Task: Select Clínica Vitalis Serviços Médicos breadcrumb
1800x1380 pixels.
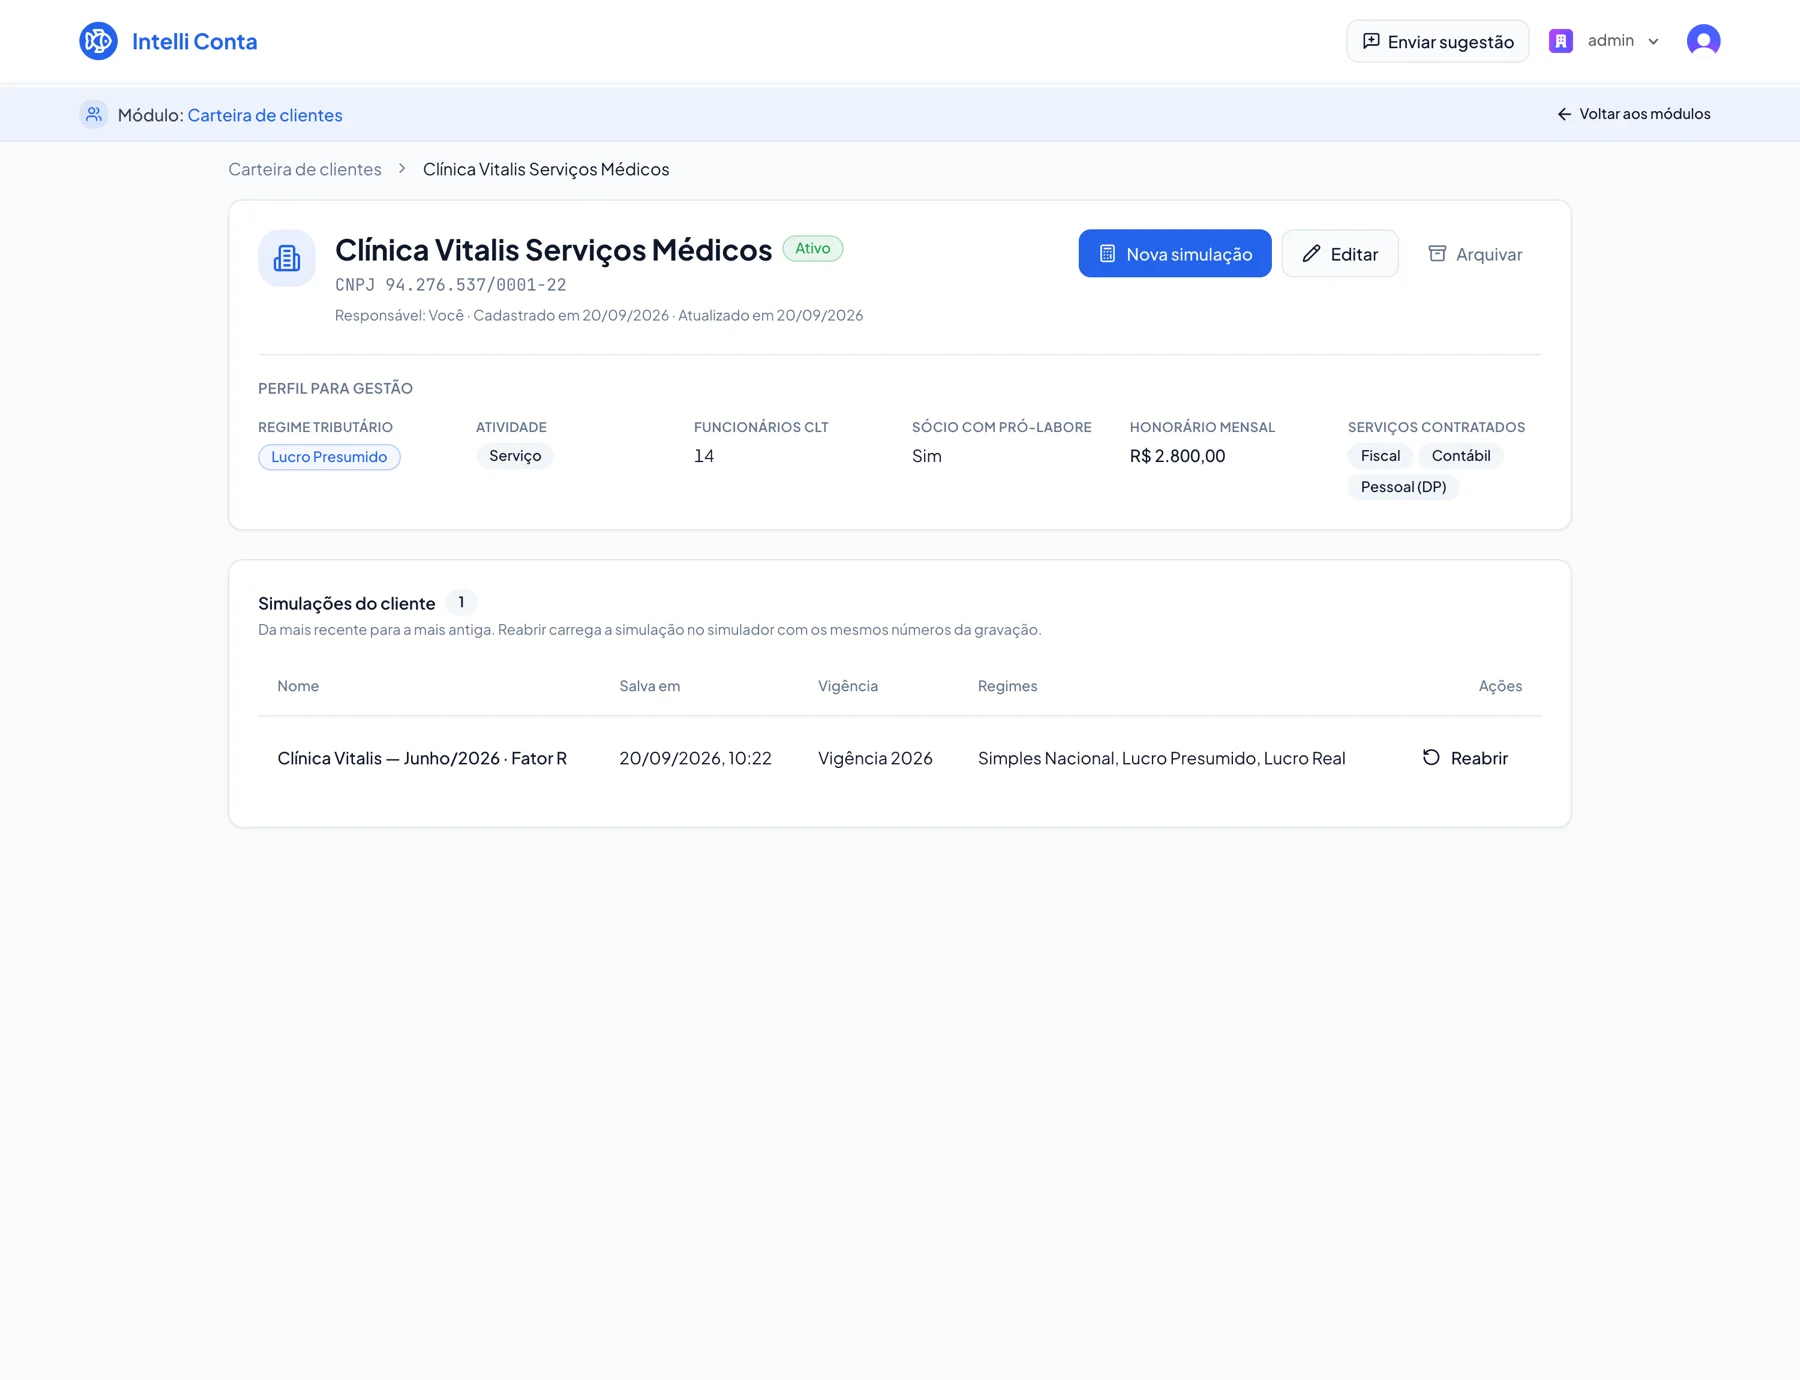Action: [x=546, y=169]
